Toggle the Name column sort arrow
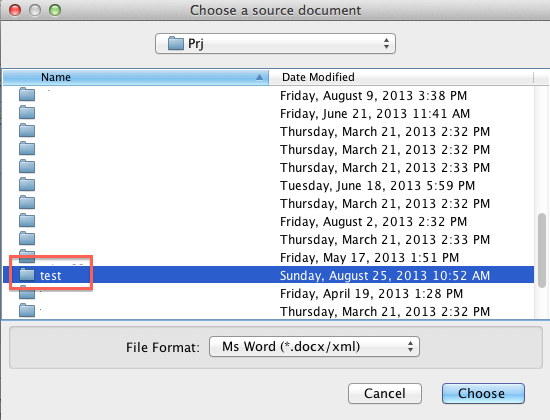 coord(259,77)
